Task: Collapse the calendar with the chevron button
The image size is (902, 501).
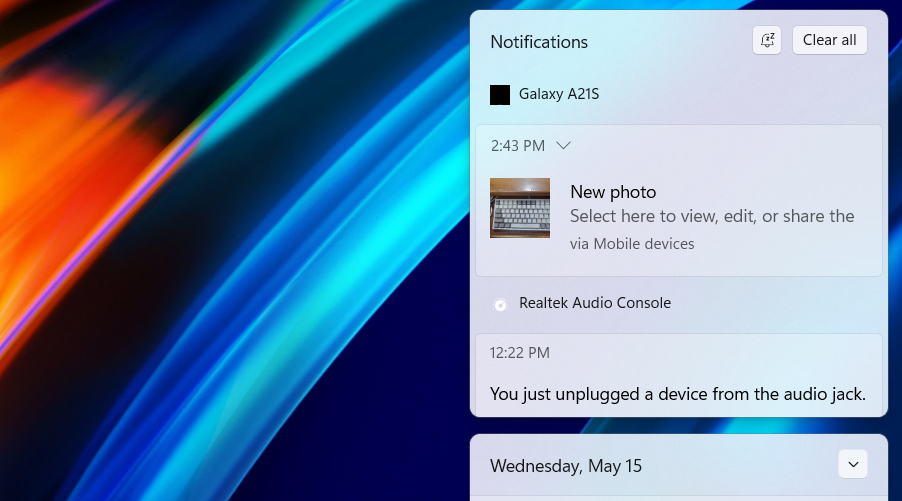Action: [x=853, y=464]
